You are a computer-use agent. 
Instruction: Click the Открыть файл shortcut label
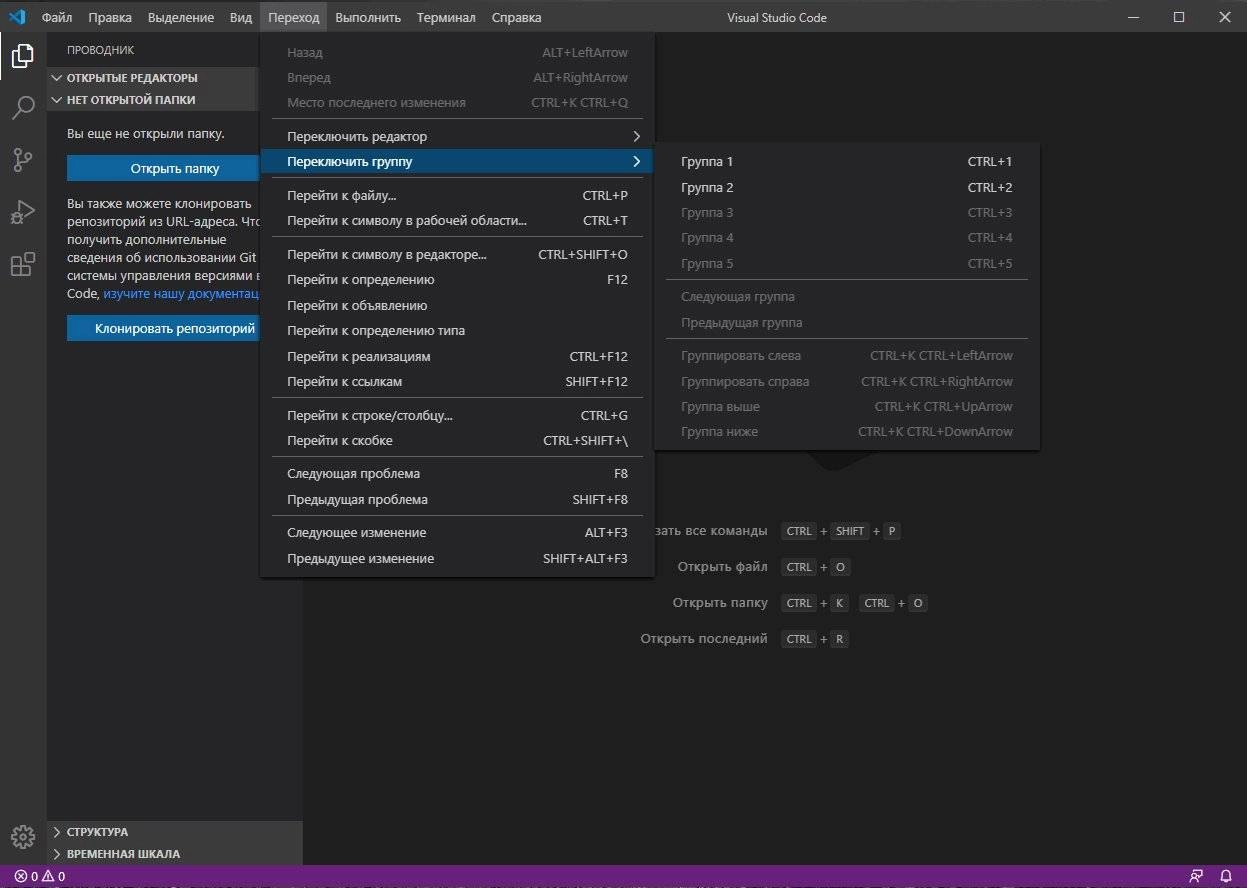(x=722, y=567)
